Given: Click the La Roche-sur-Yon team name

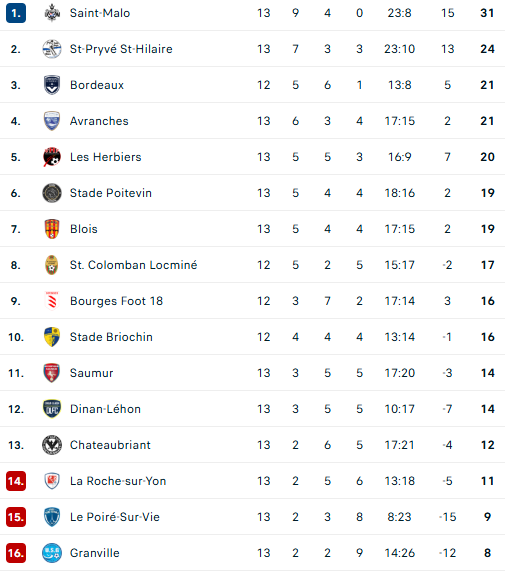Looking at the screenshot, I should click(x=118, y=481).
